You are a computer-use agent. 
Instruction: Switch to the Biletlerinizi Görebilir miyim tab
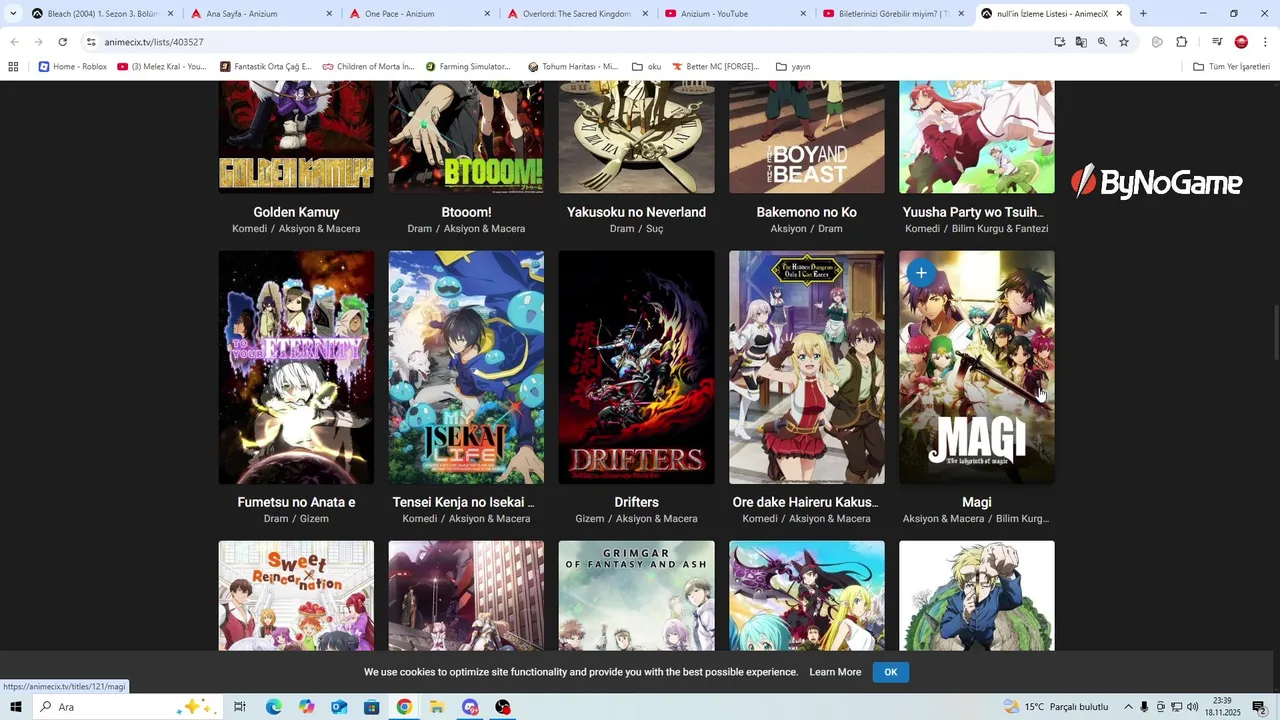[x=894, y=14]
